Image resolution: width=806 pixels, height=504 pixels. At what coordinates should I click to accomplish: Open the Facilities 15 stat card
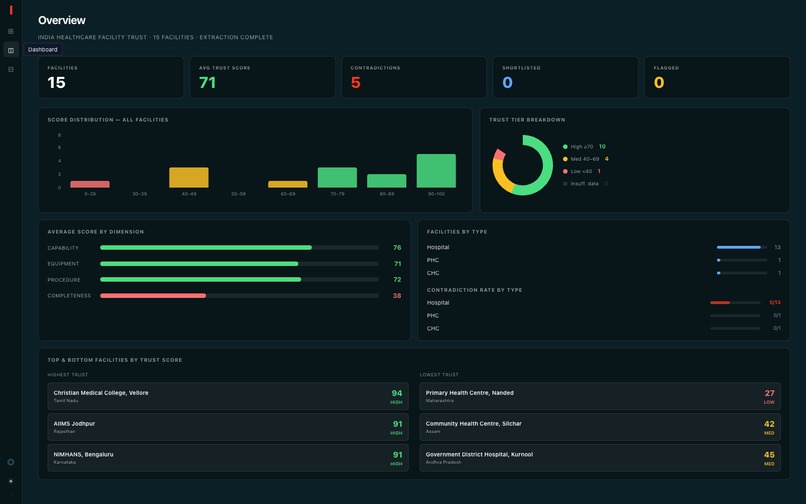click(x=111, y=78)
